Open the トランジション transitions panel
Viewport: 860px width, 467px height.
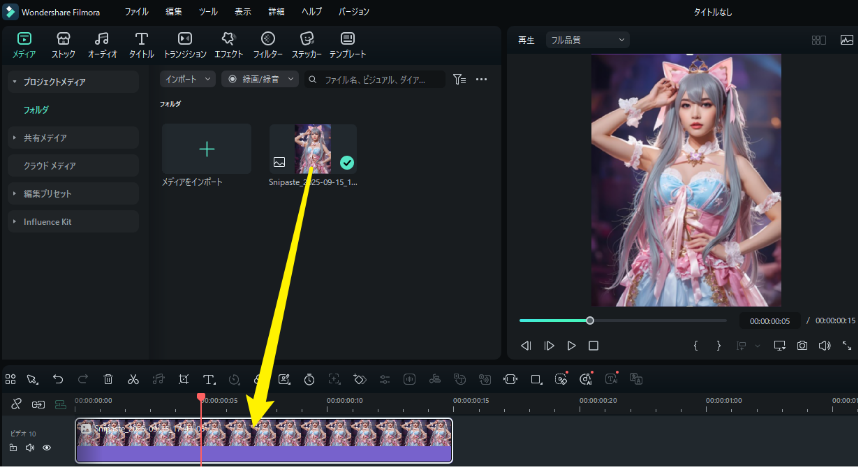184,44
